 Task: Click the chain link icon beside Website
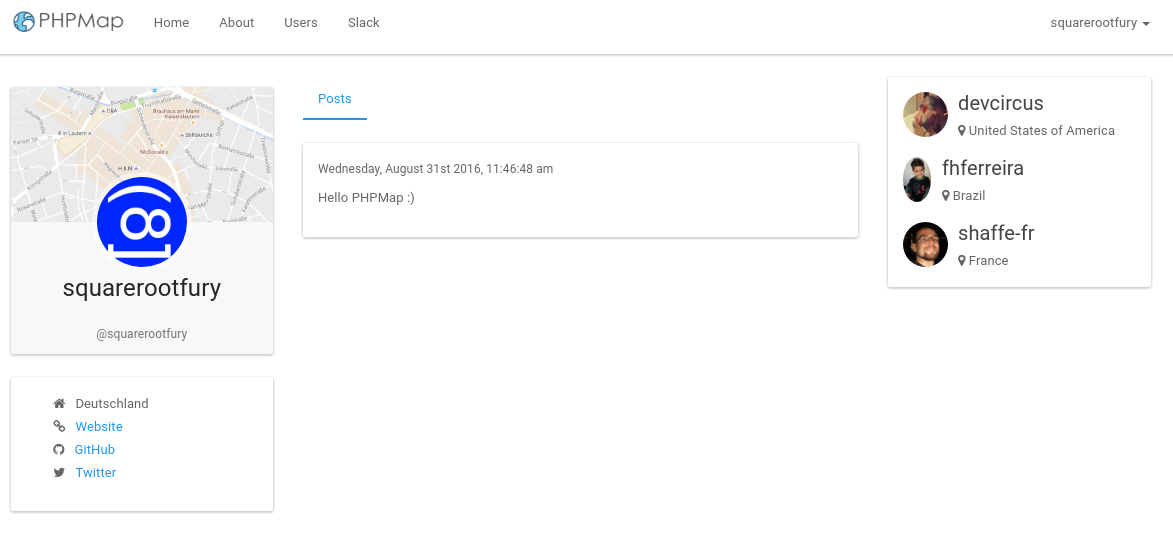[x=59, y=427]
